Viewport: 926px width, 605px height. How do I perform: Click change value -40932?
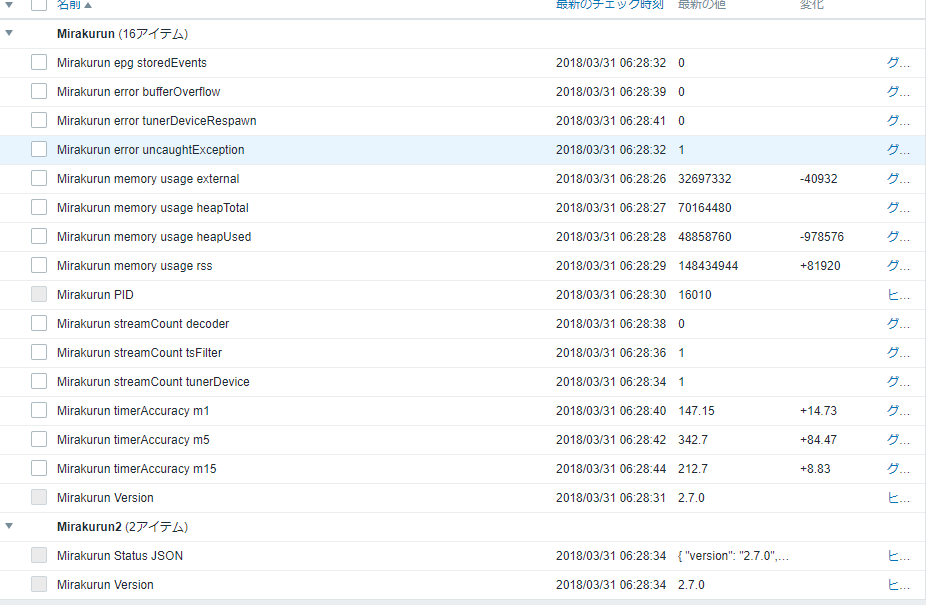point(819,178)
